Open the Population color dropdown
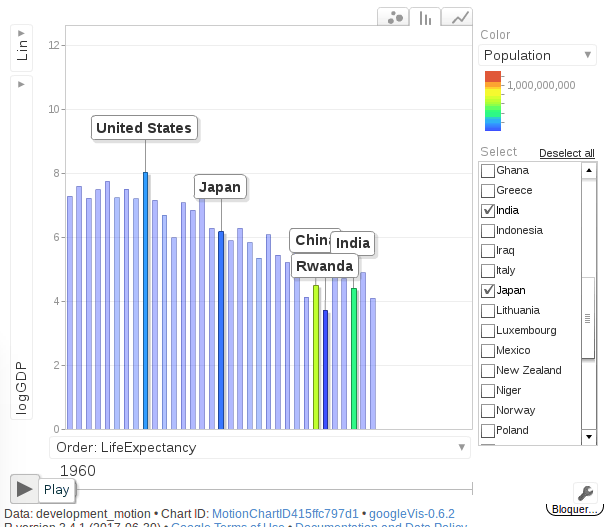Image resolution: width=615 pixels, height=527 pixels. pos(538,56)
